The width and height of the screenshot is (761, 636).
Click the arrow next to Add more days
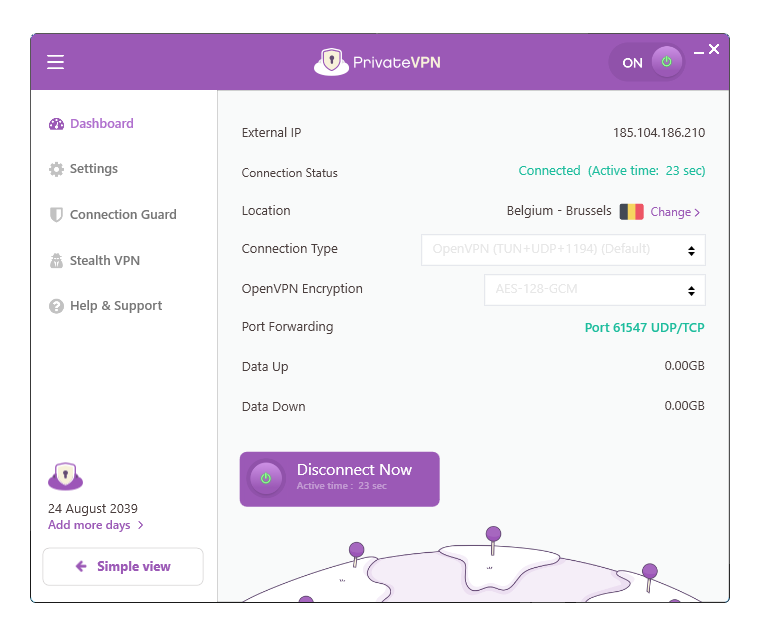pyautogui.click(x=141, y=525)
